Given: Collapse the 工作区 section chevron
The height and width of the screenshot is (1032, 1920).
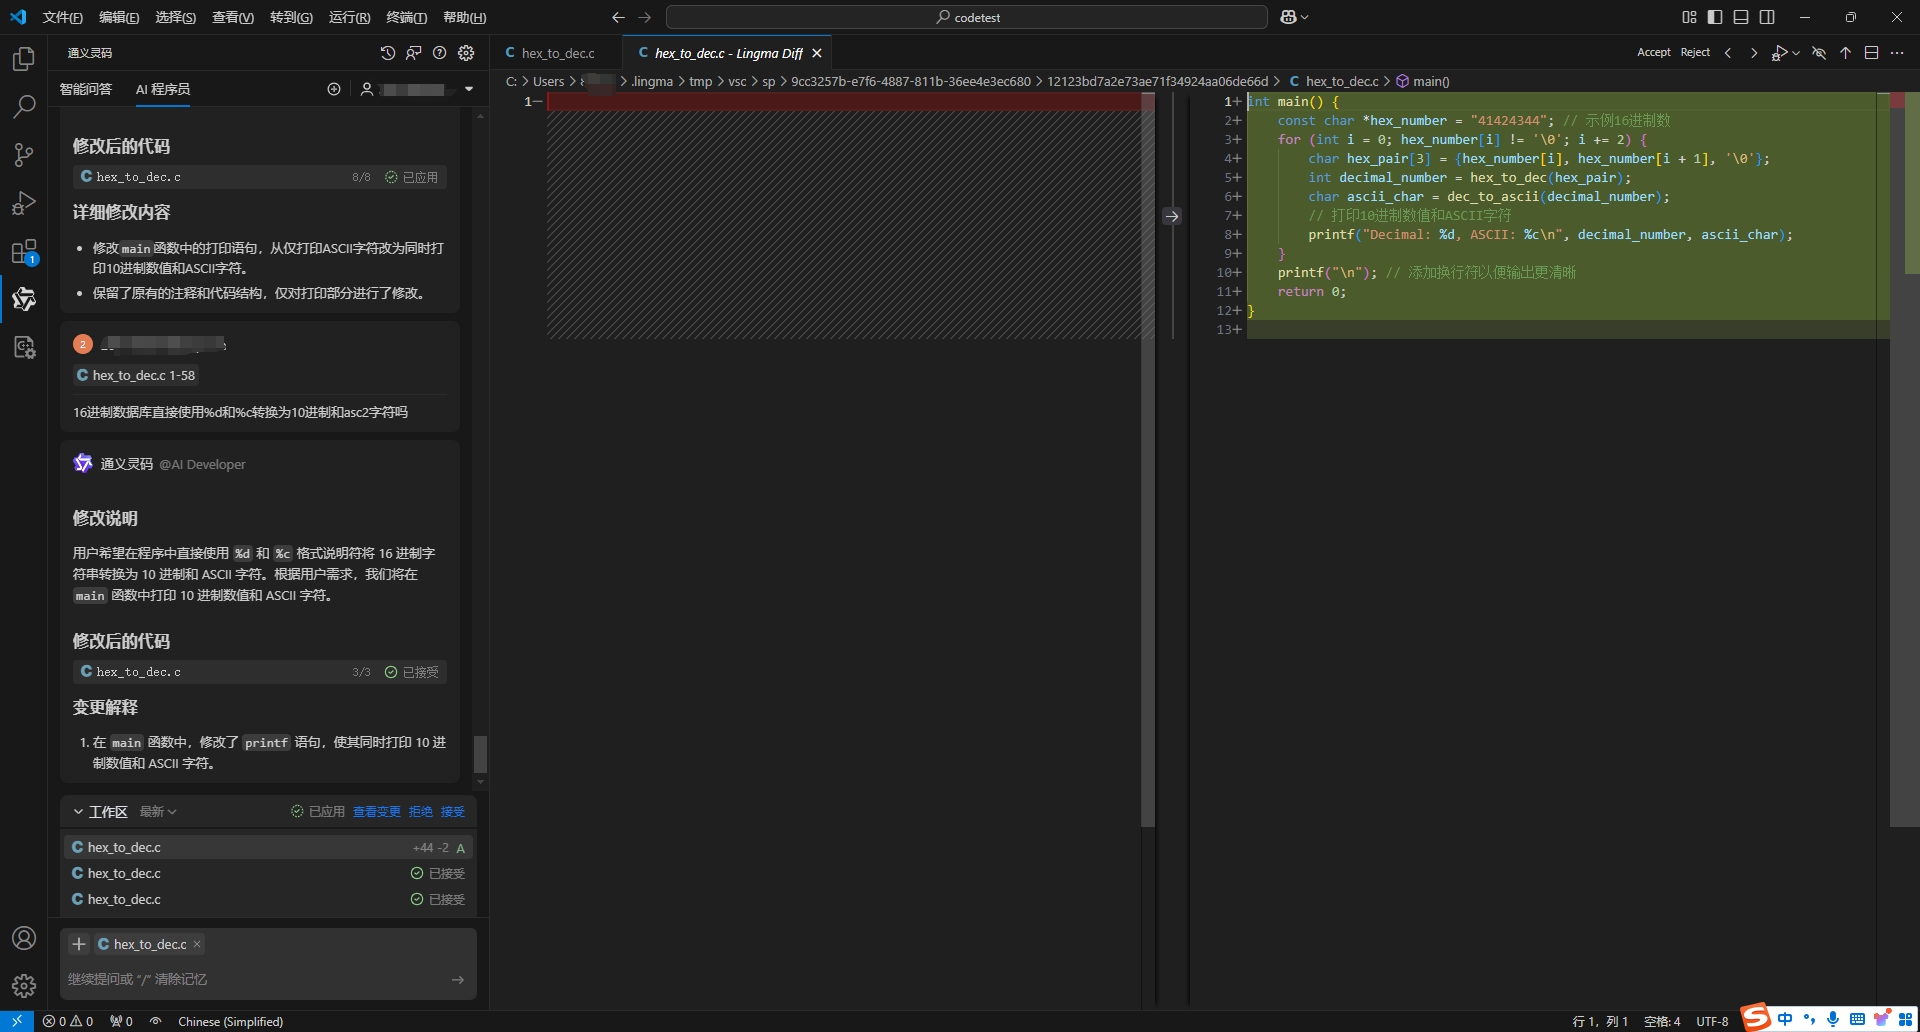Looking at the screenshot, I should (78, 812).
